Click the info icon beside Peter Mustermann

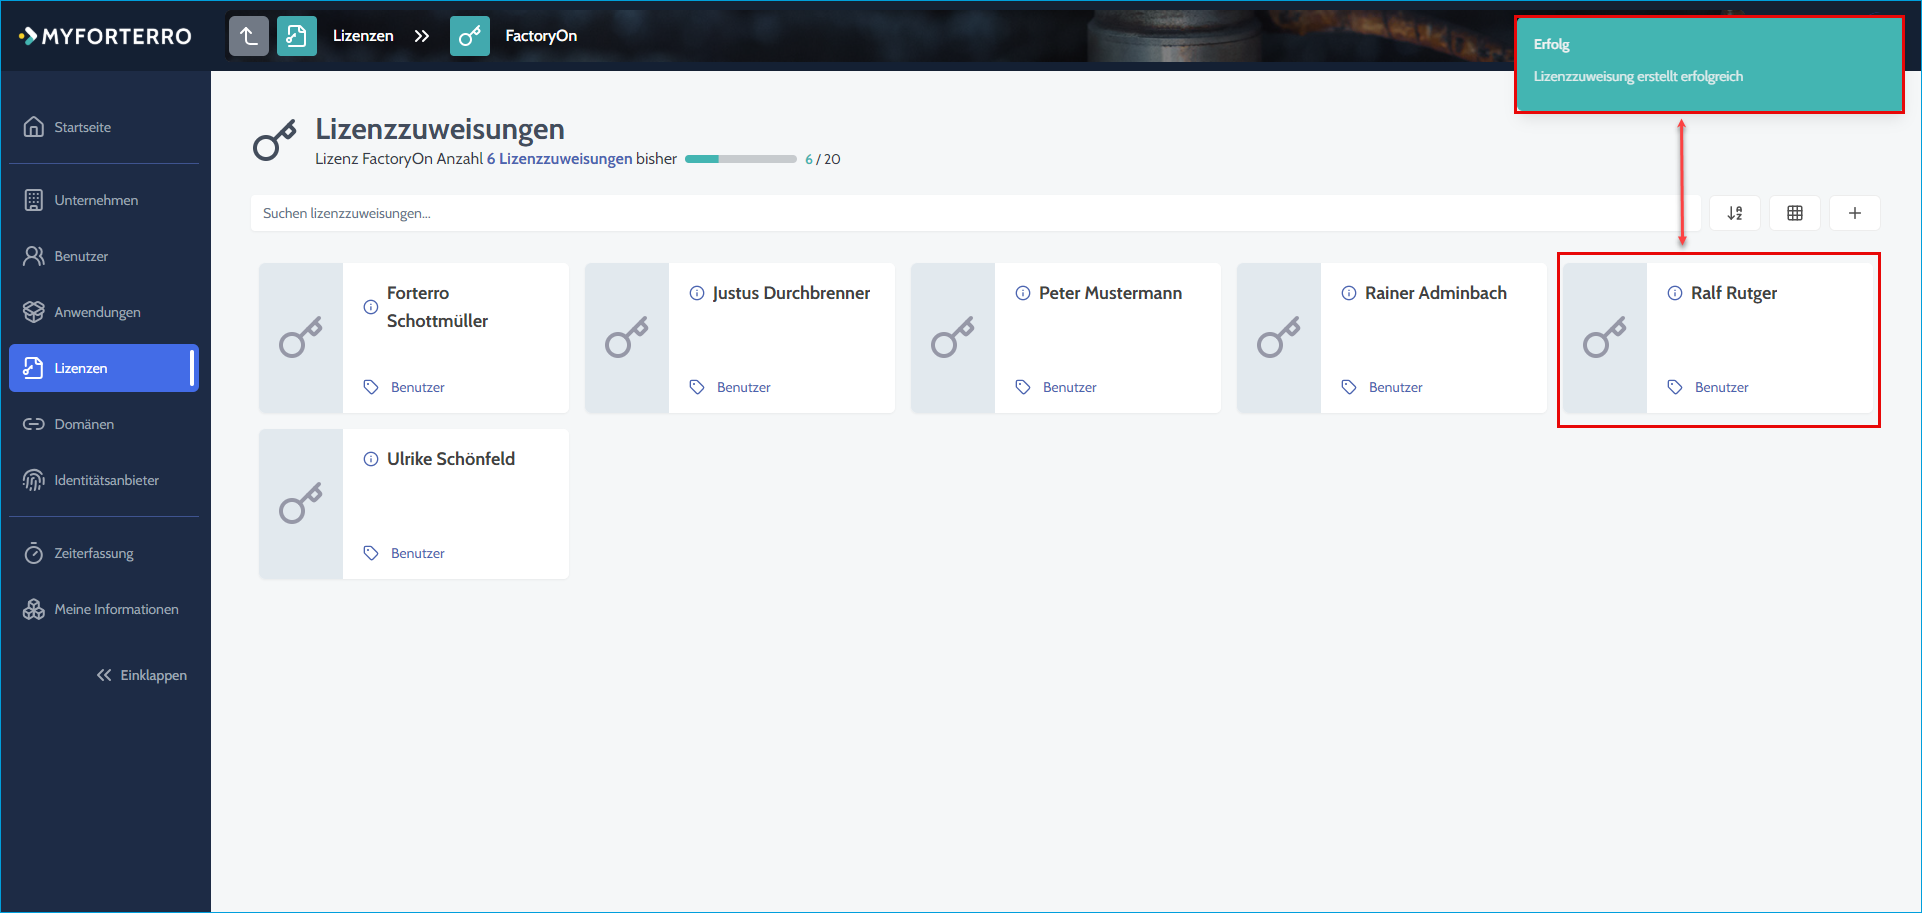click(x=1023, y=293)
